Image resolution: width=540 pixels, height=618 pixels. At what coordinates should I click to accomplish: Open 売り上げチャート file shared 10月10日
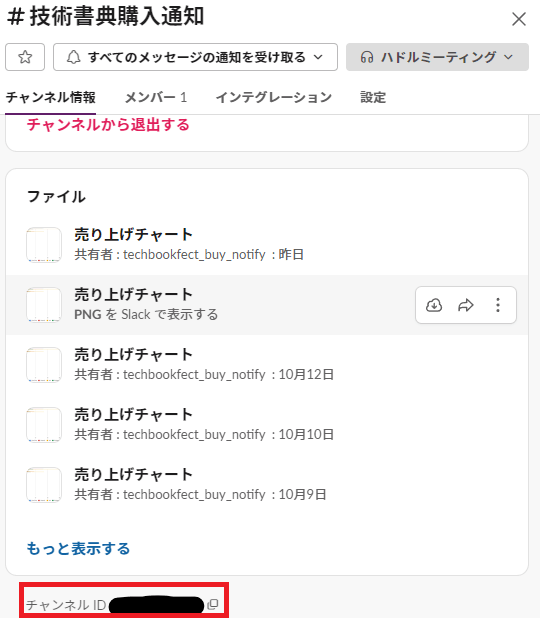point(267,424)
